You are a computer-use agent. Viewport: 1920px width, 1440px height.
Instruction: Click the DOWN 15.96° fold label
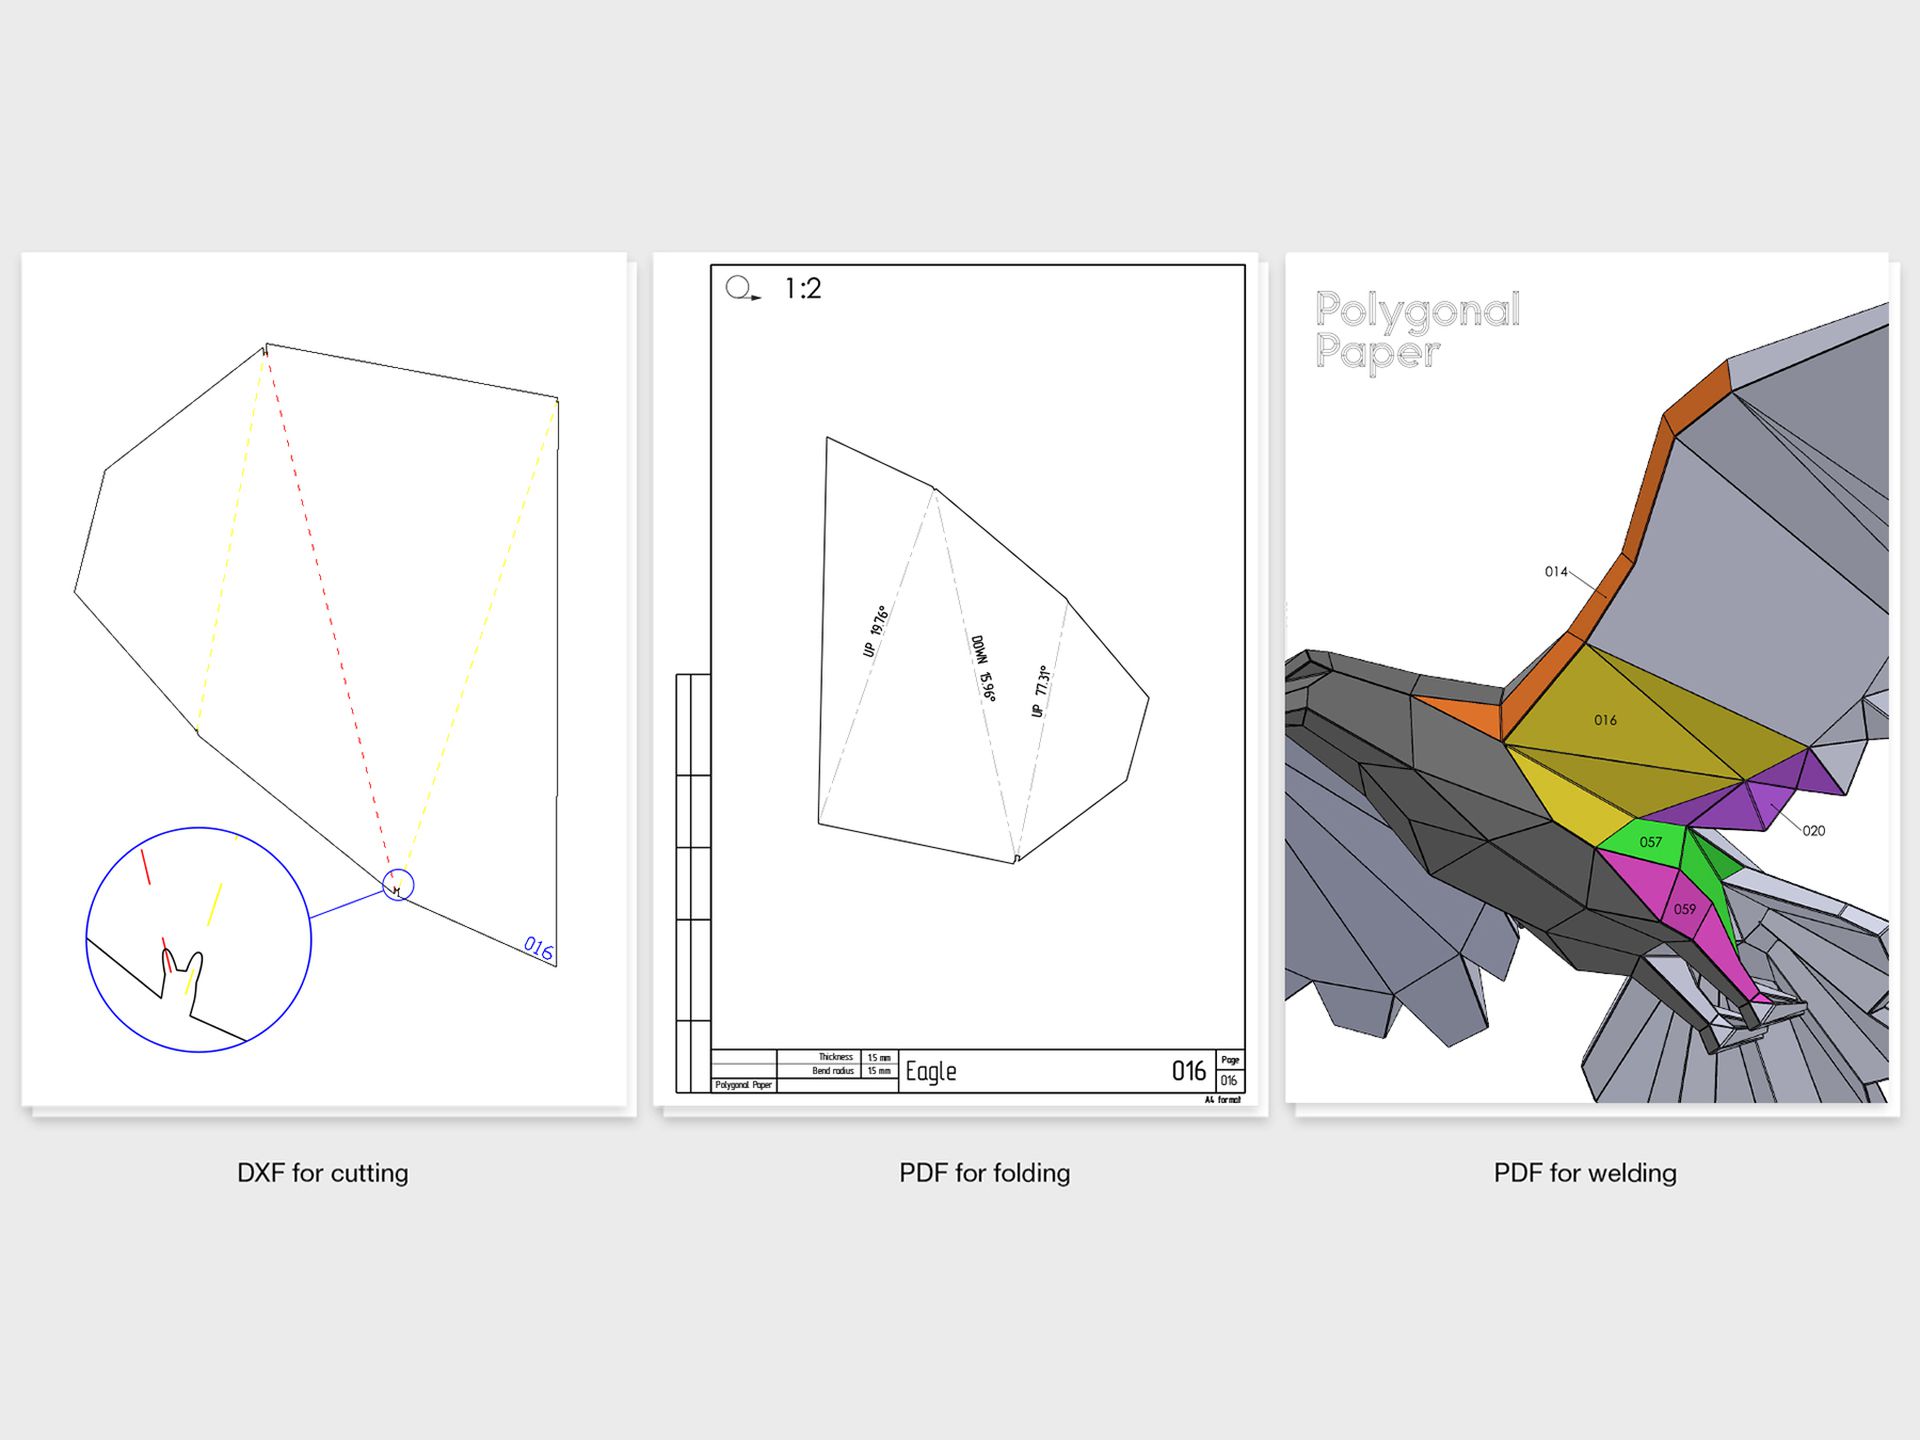(x=983, y=667)
